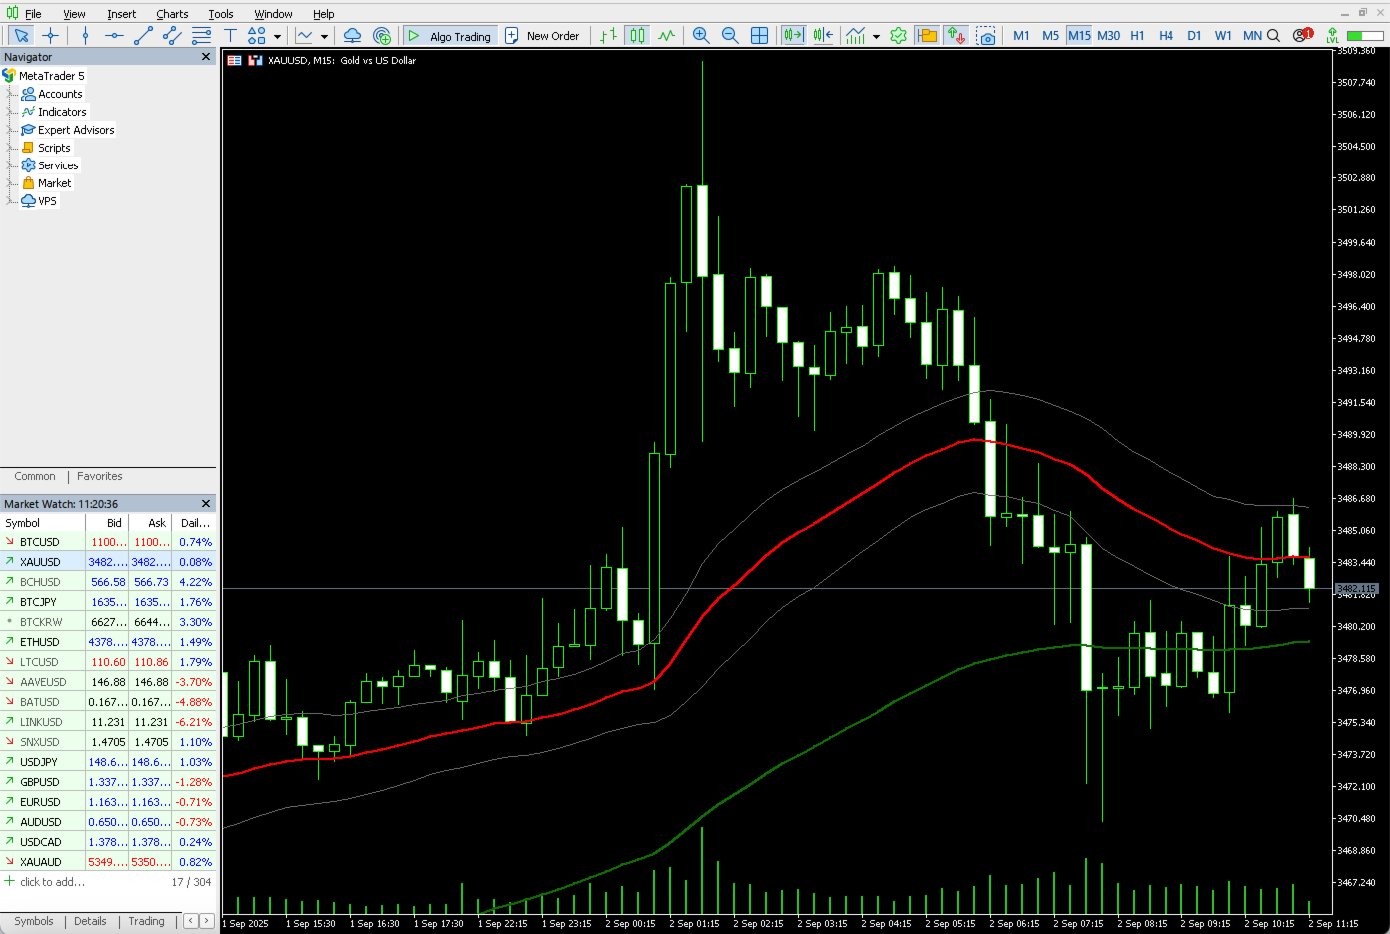This screenshot has width=1390, height=934.
Task: Draw a horizontal line on chart
Action: tap(114, 35)
